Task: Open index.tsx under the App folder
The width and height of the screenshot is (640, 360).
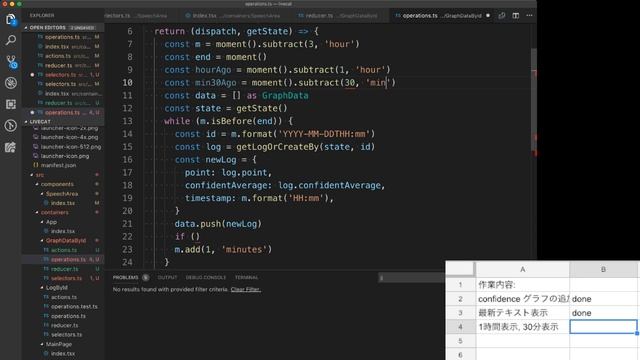Action: tap(62, 231)
